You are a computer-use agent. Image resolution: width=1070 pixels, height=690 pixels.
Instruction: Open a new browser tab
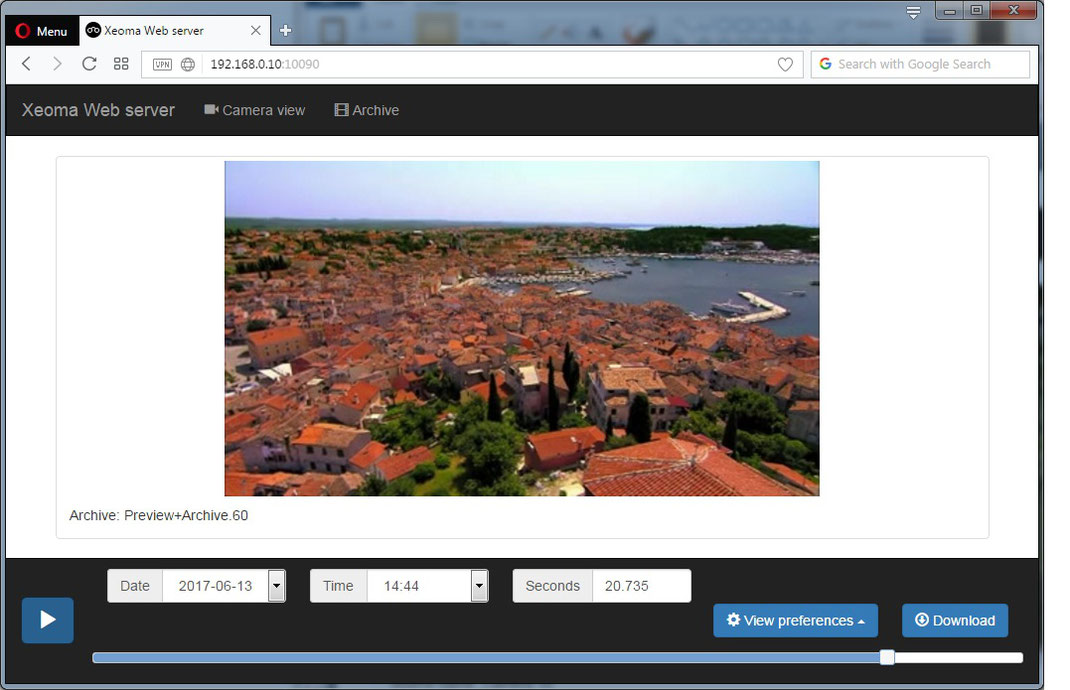tap(285, 31)
